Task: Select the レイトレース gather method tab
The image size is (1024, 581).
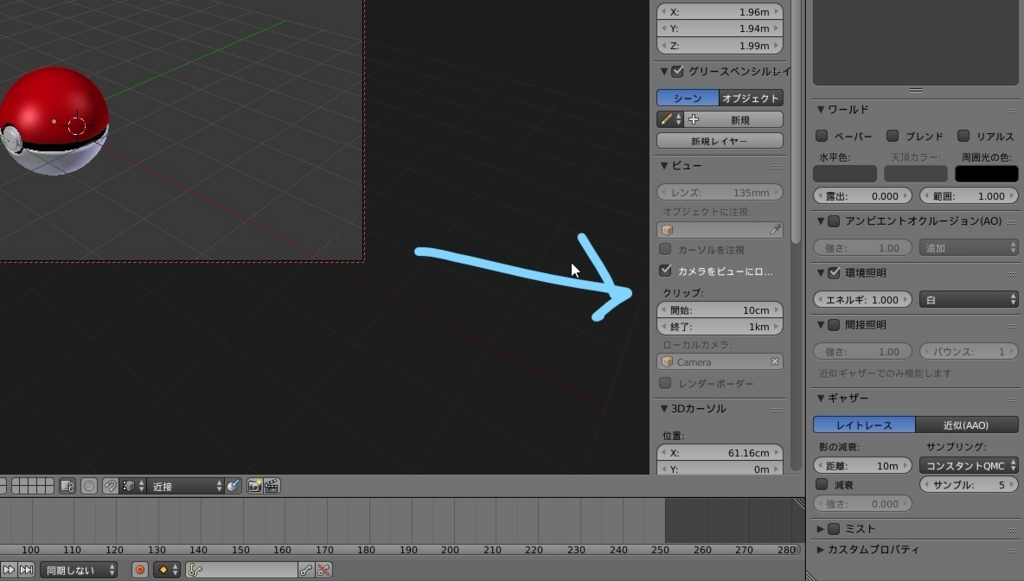Action: pos(864,425)
